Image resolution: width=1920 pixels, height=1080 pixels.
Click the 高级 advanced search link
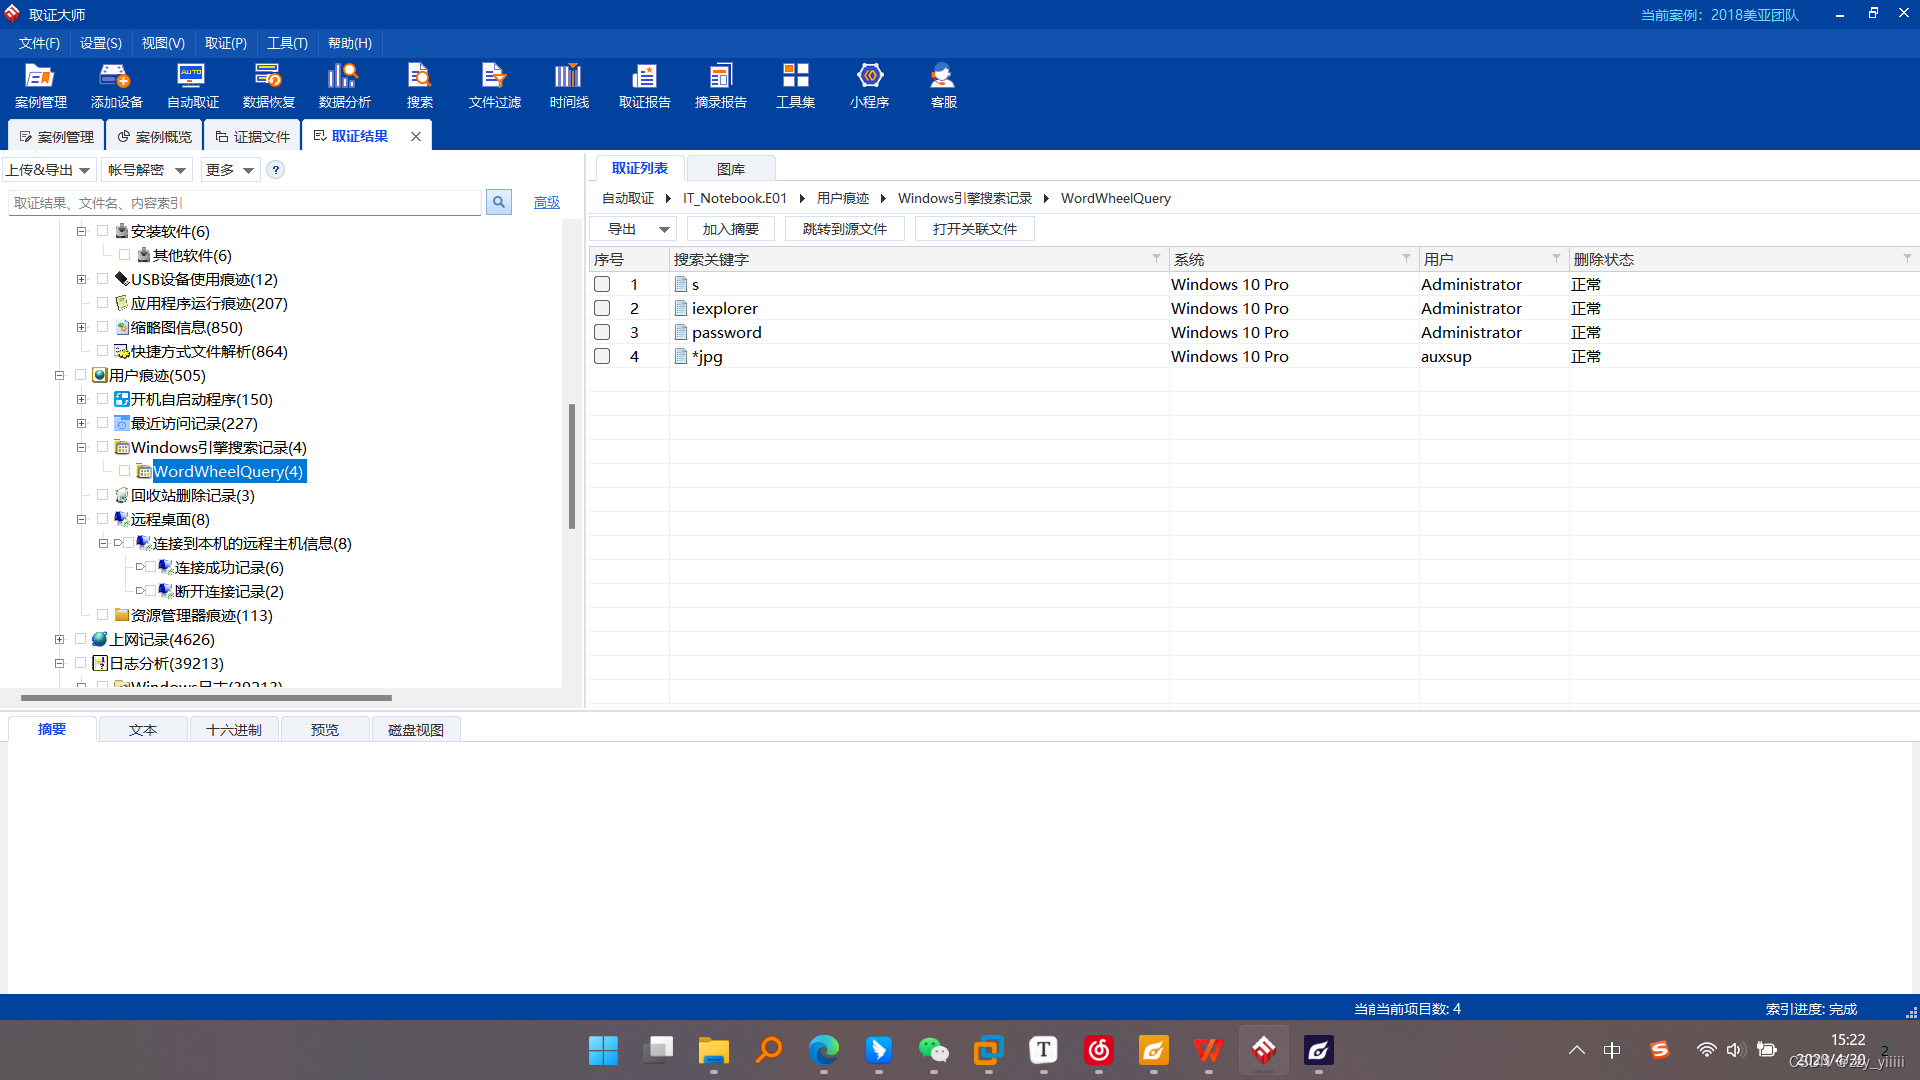(546, 203)
